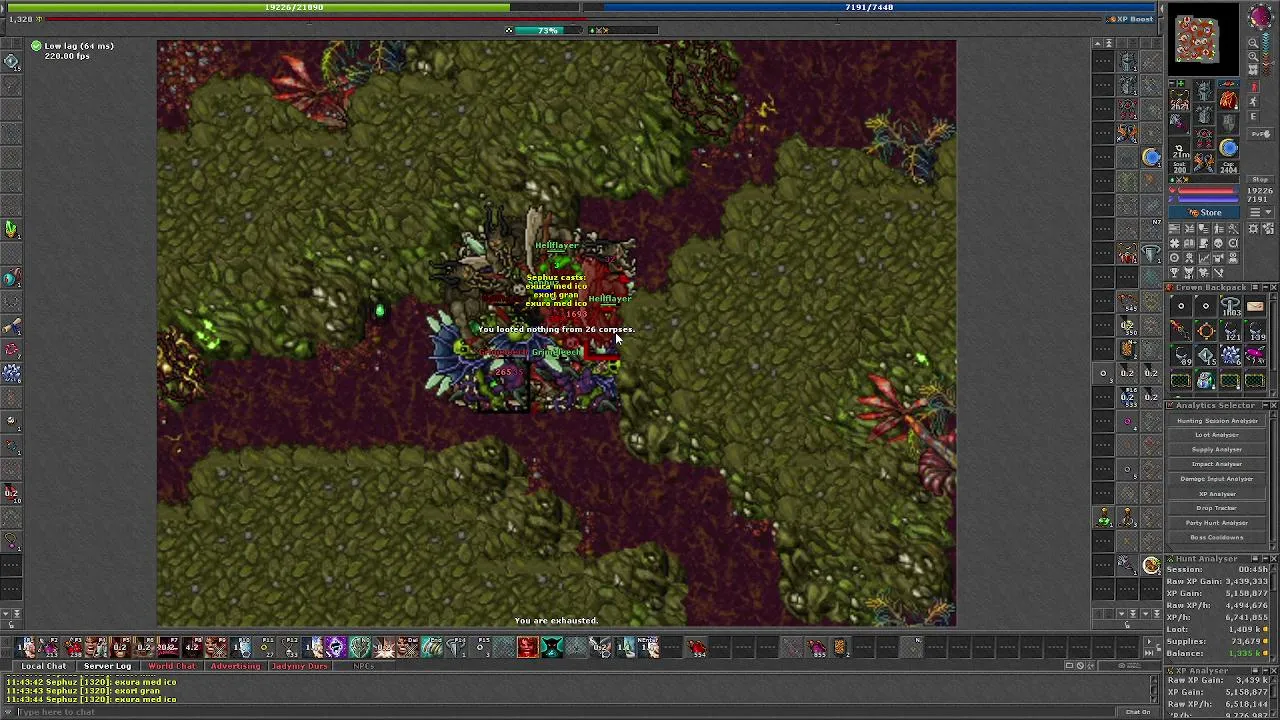The width and height of the screenshot is (1280, 720).
Task: Open the Drop Tracker
Action: 1217,508
